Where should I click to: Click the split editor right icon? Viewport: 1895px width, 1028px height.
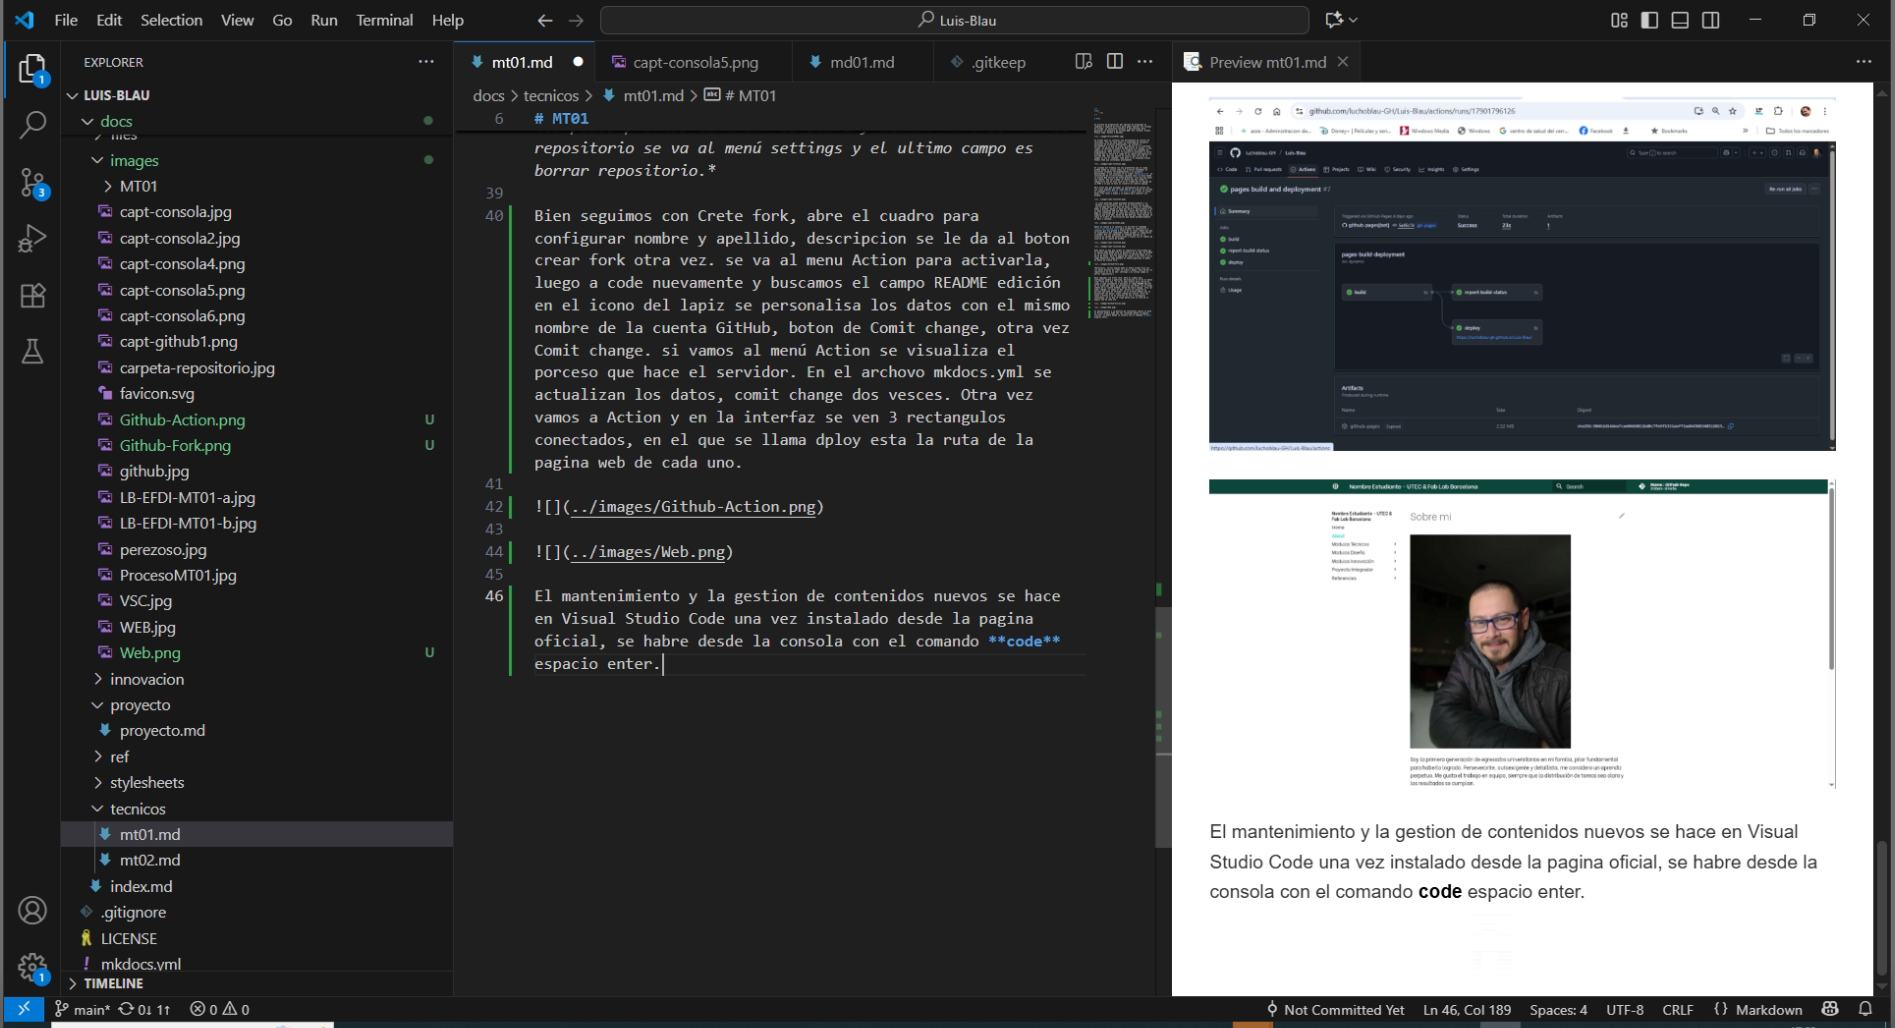[1114, 62]
